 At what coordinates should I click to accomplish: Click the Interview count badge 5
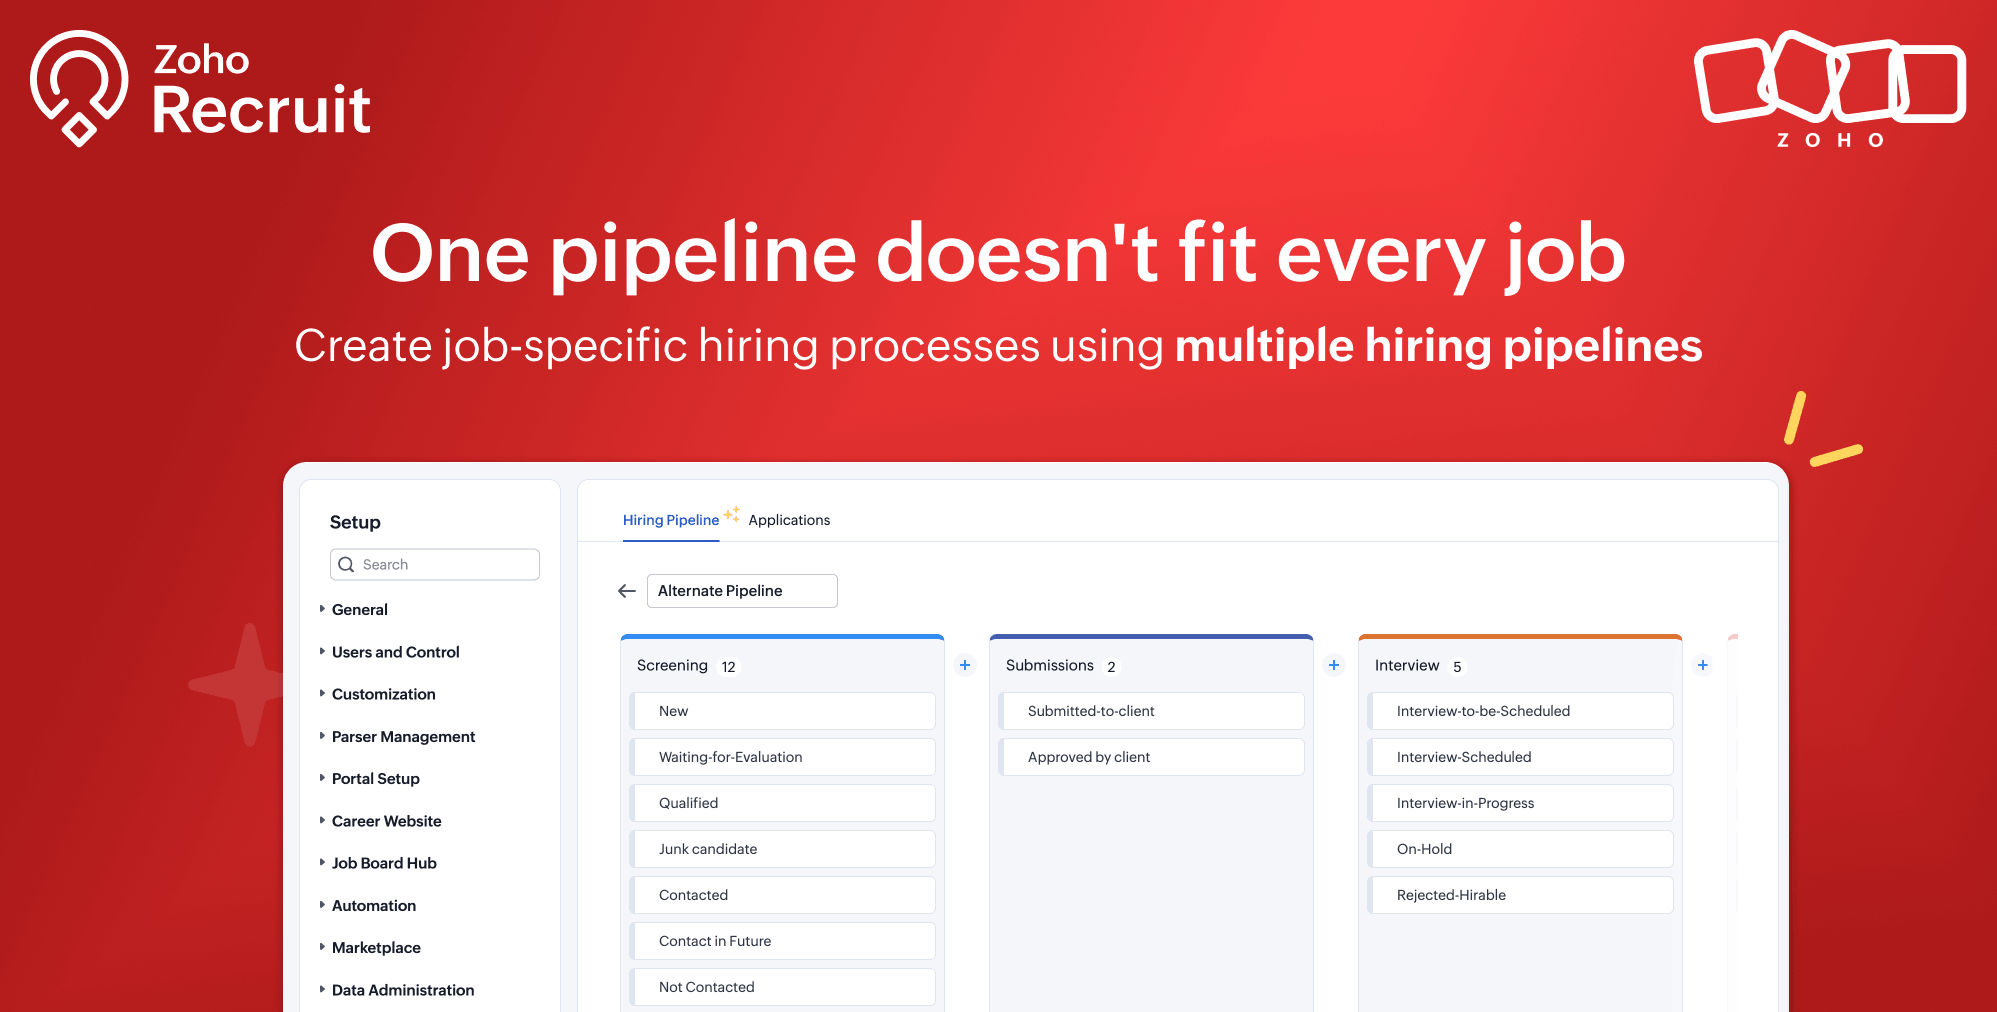click(x=1457, y=667)
